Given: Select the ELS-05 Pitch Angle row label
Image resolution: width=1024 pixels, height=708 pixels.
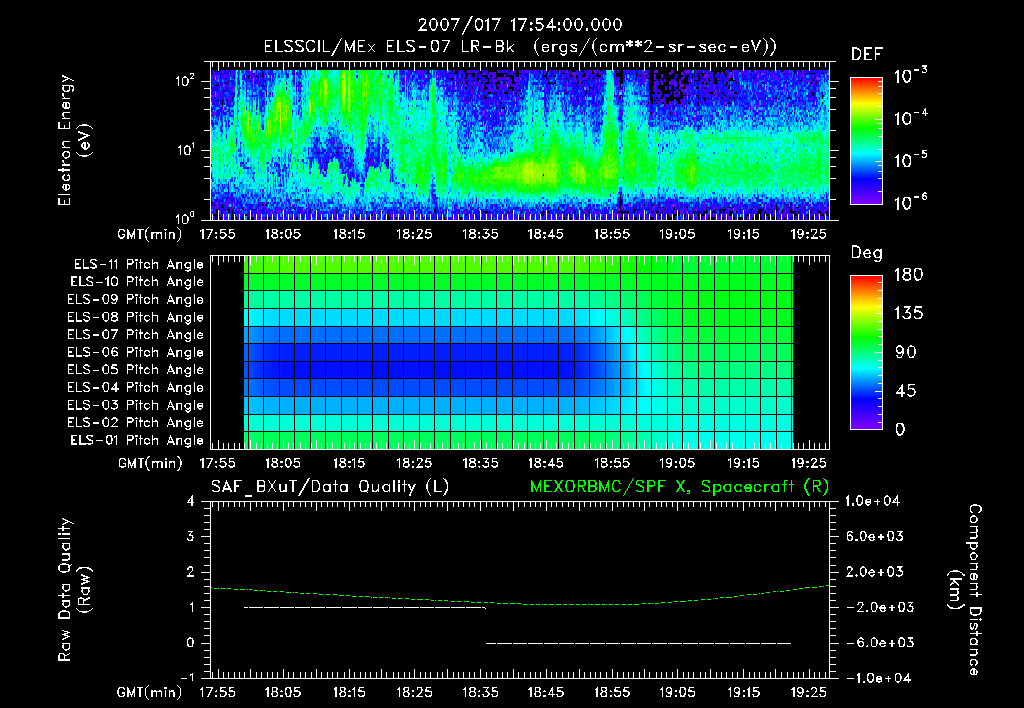Looking at the screenshot, I should (136, 370).
